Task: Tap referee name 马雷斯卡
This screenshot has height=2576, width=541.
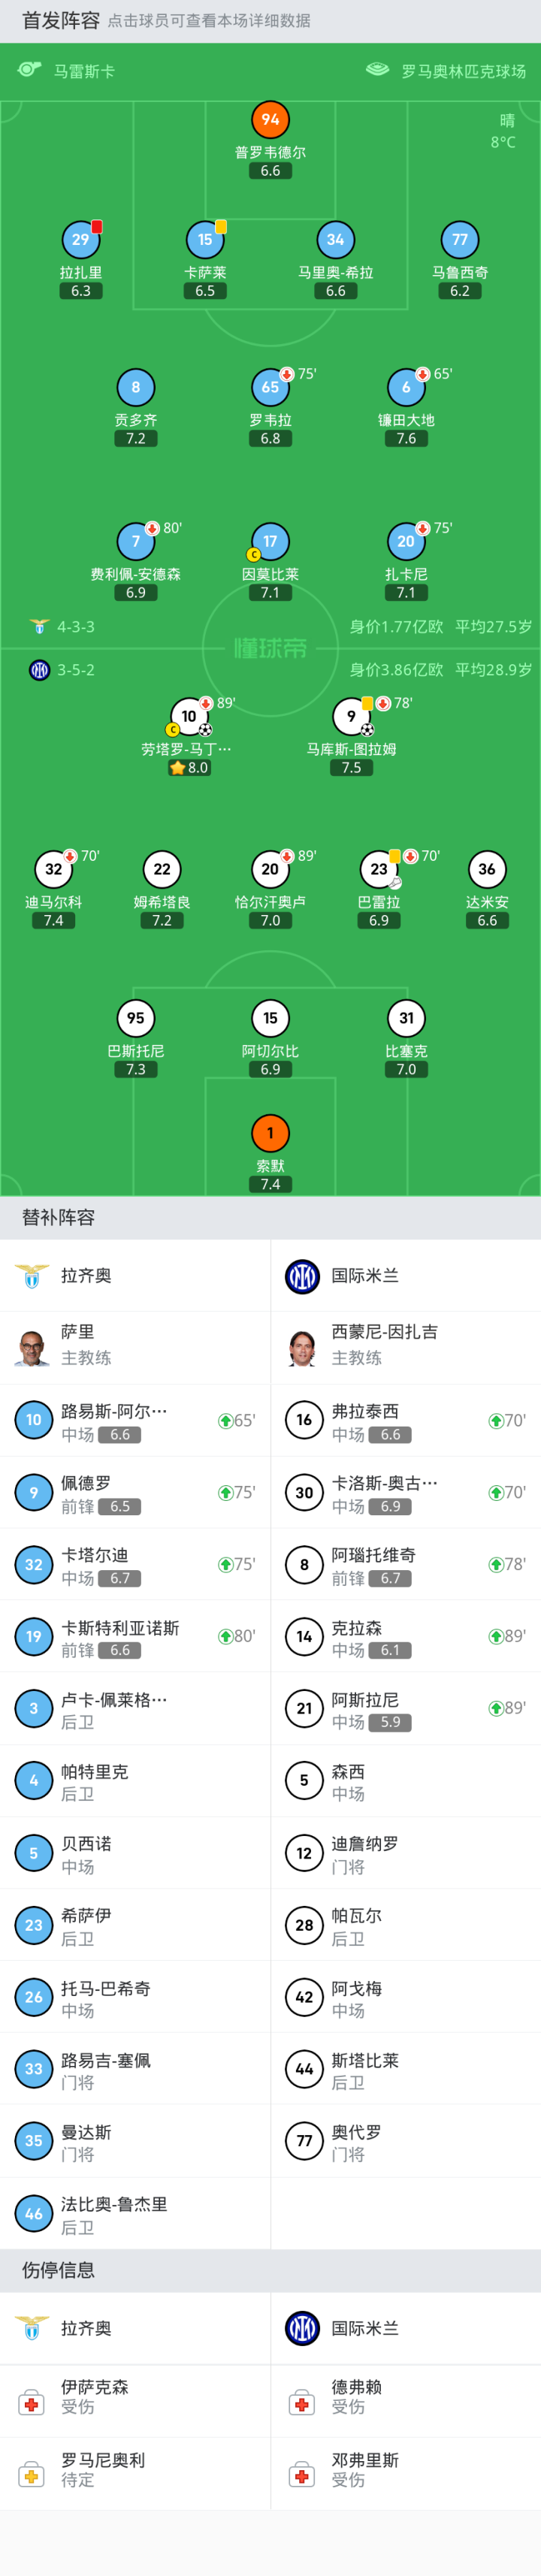Action: (x=84, y=71)
